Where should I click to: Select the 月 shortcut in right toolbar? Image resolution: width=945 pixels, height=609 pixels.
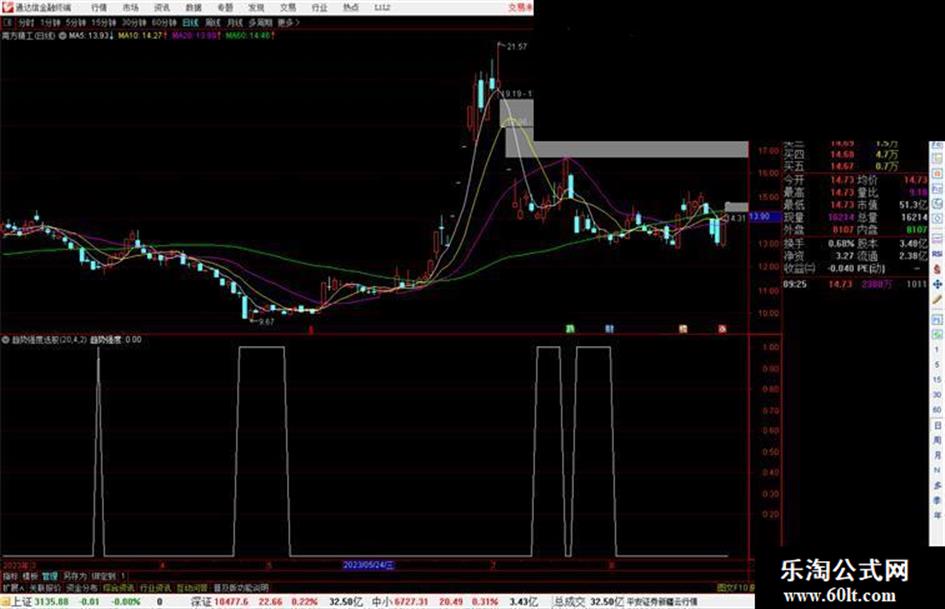click(937, 455)
